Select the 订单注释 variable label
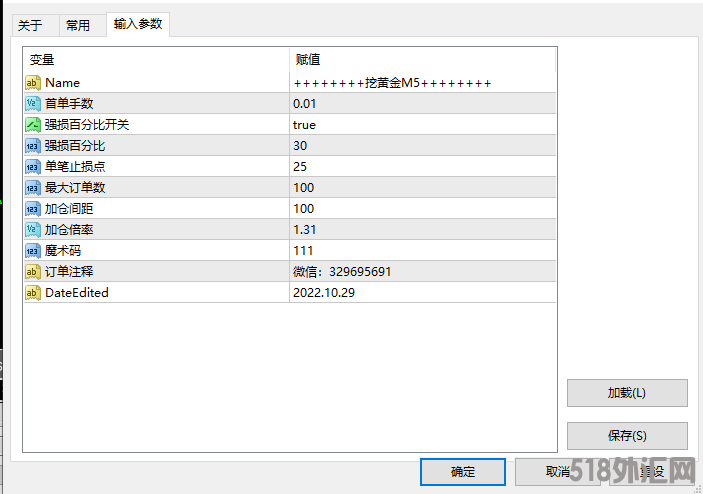 (x=69, y=272)
